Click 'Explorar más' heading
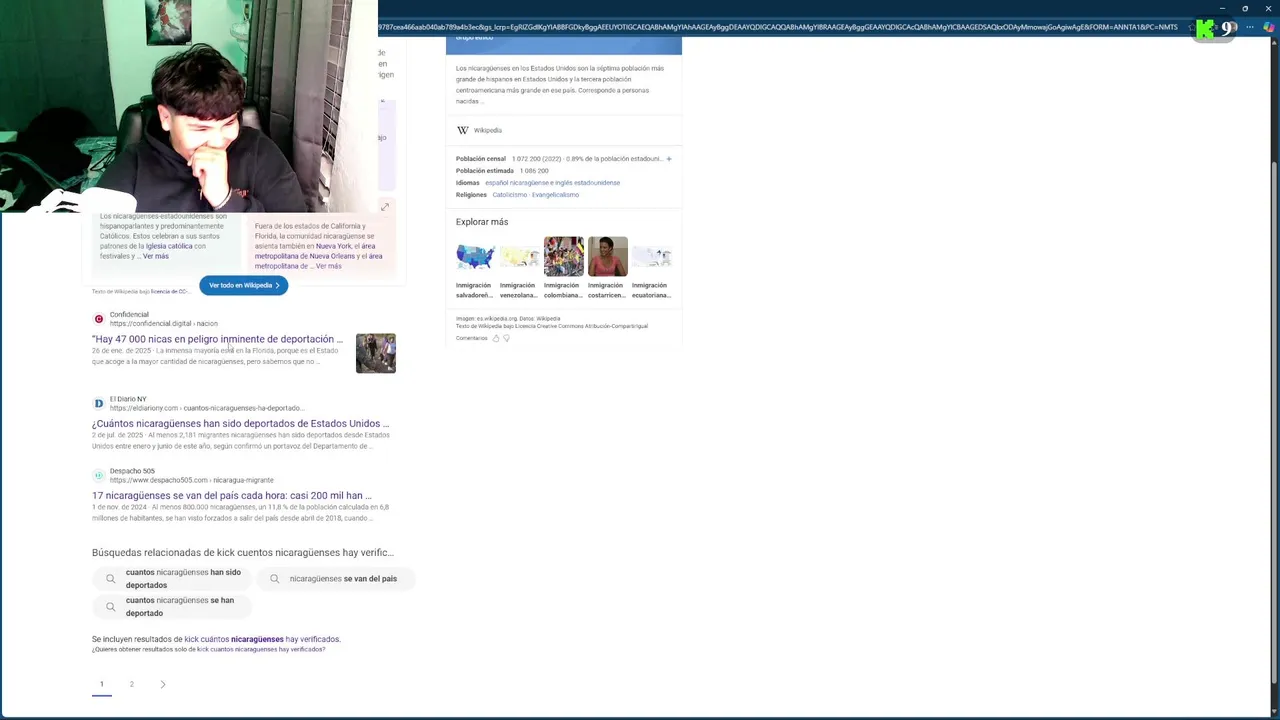 482,222
